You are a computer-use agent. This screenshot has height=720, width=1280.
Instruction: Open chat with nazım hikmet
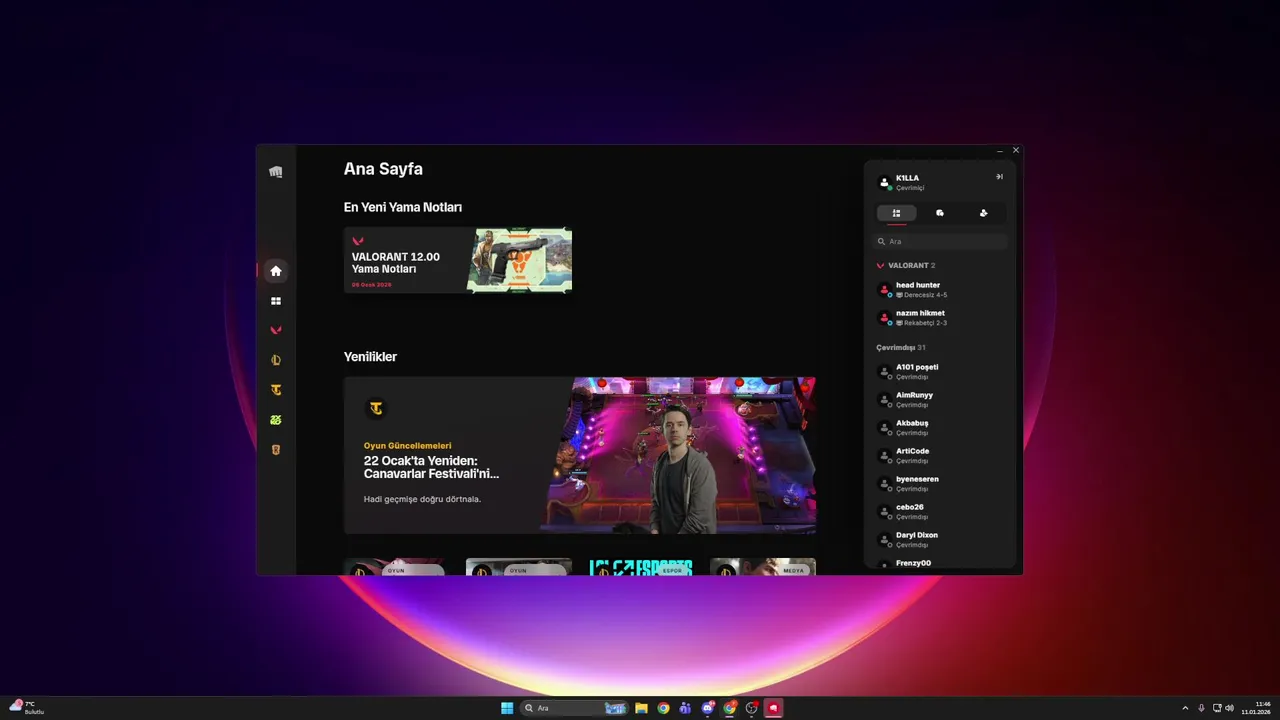tap(940, 318)
